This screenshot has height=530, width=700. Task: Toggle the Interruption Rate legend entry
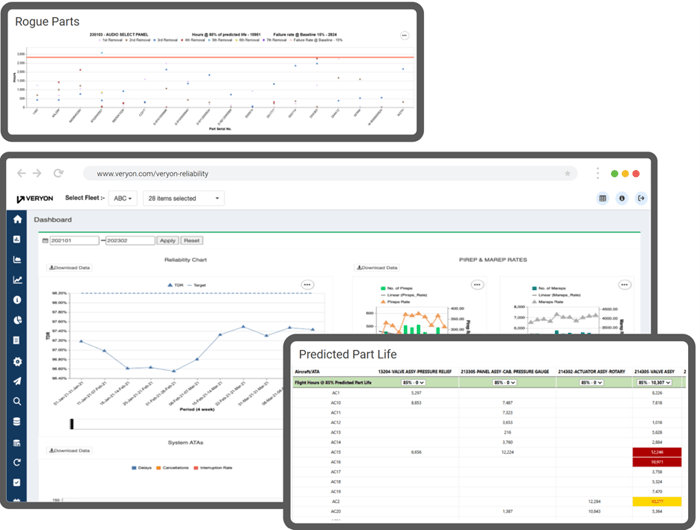212,468
